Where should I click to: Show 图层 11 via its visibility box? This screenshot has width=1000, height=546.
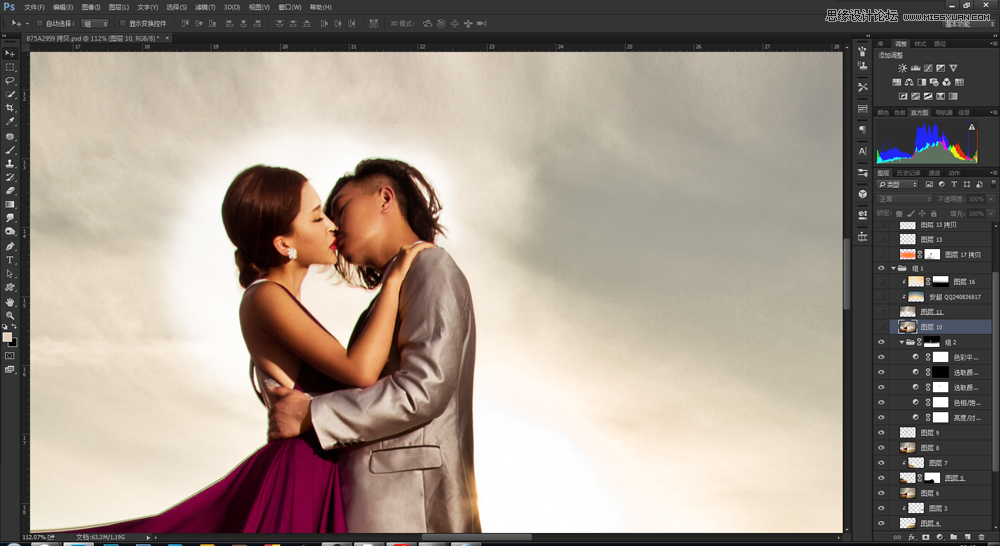pyautogui.click(x=881, y=312)
